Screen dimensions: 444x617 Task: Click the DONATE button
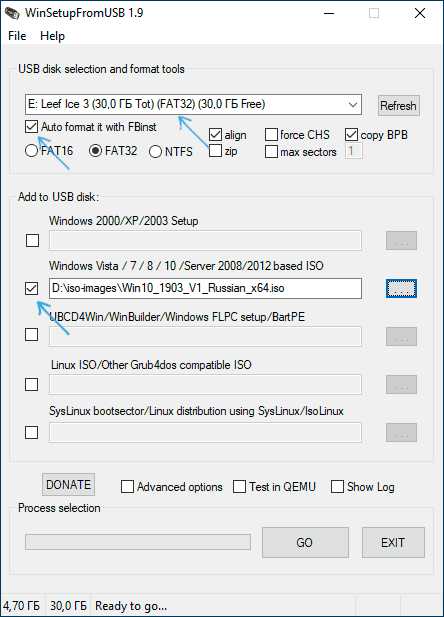(68, 484)
